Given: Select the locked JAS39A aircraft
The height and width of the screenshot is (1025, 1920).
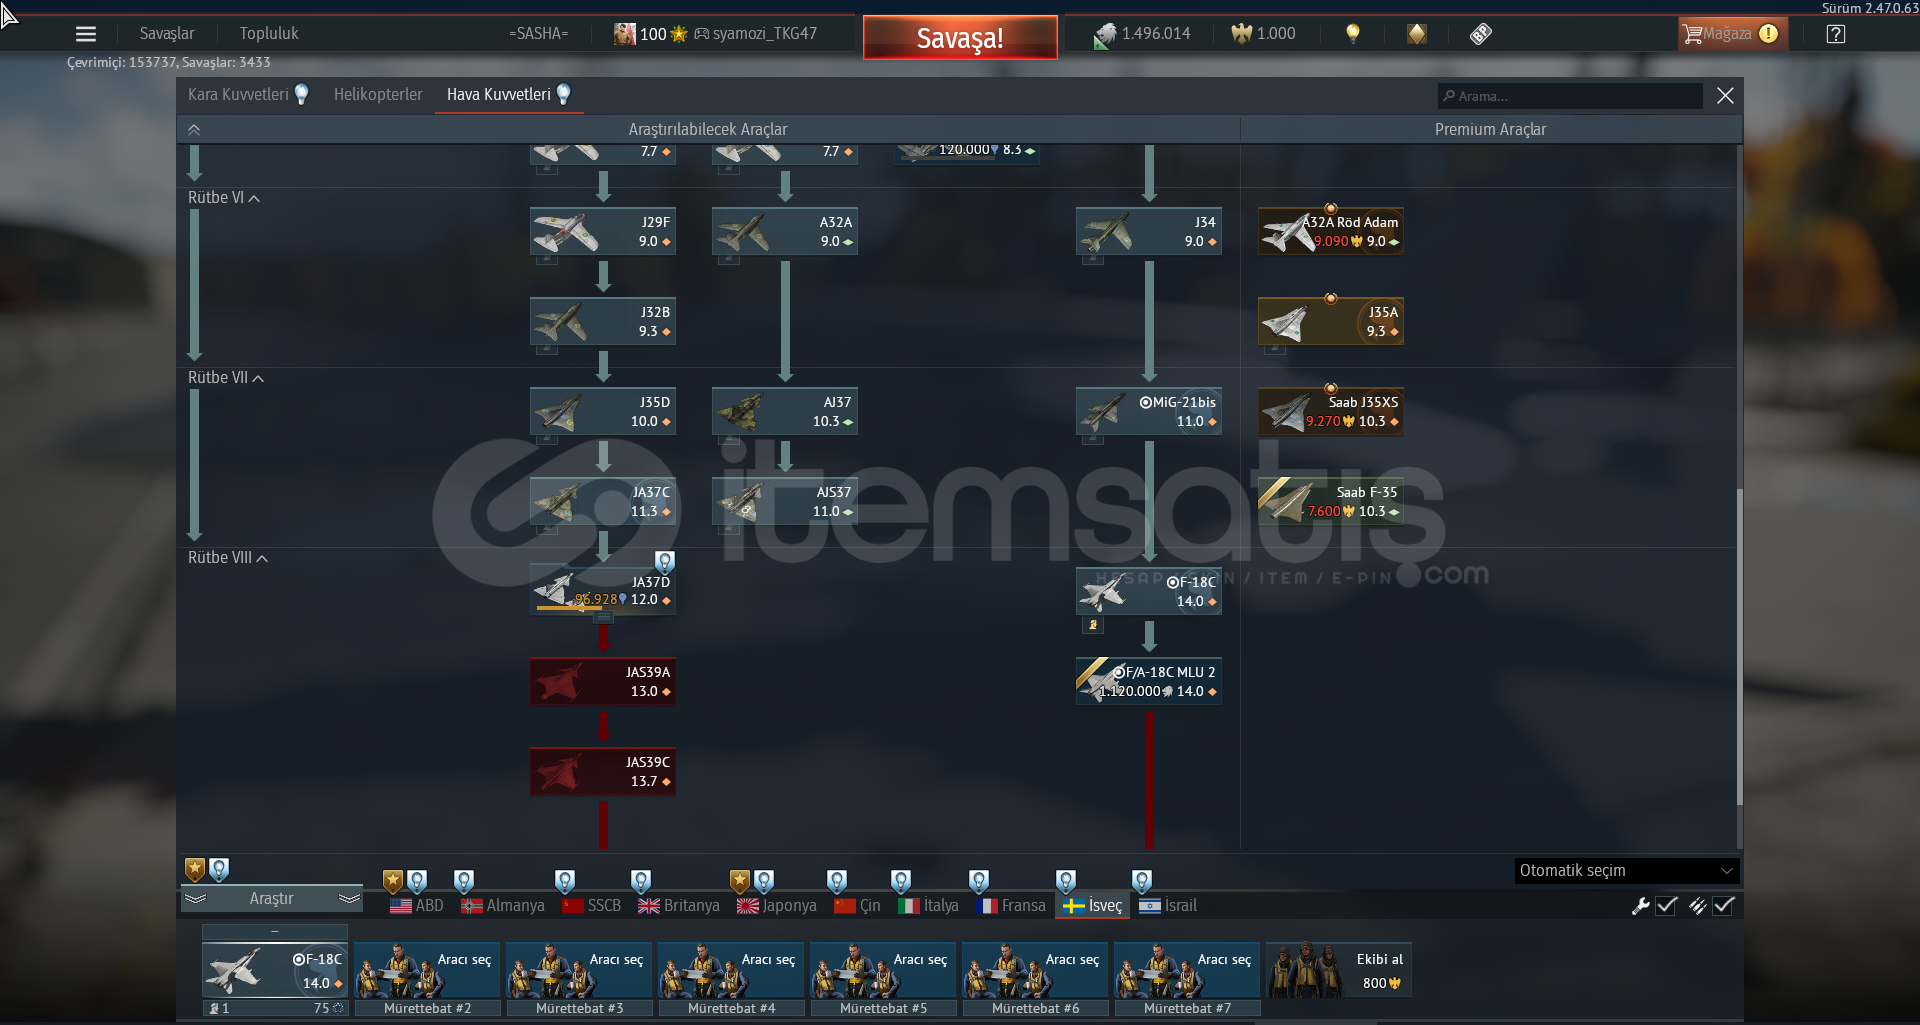Looking at the screenshot, I should (603, 682).
